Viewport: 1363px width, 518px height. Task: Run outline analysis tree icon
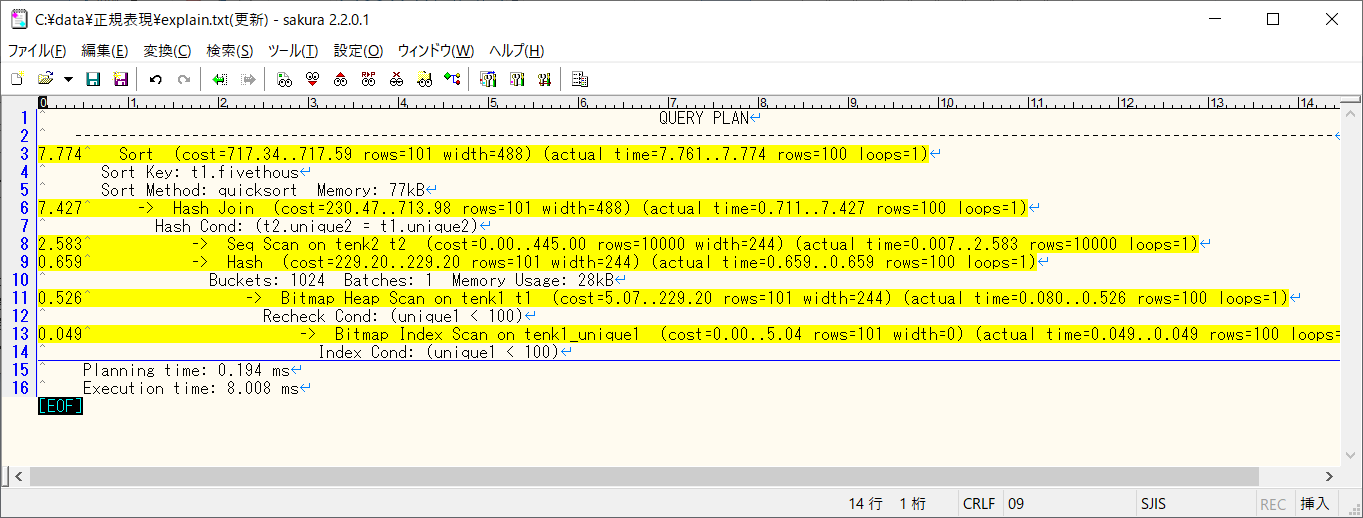pos(452,79)
